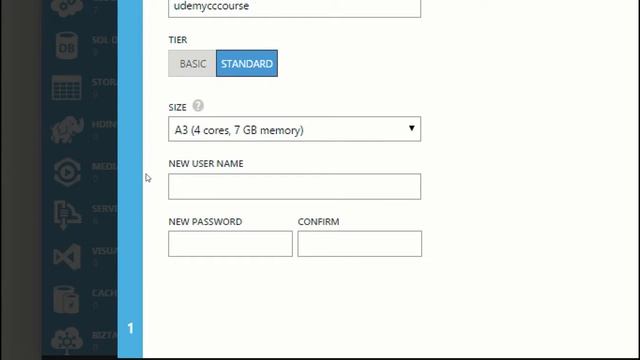Open Service Bus icon in sidebar
This screenshot has height=360, width=640.
tap(67, 215)
